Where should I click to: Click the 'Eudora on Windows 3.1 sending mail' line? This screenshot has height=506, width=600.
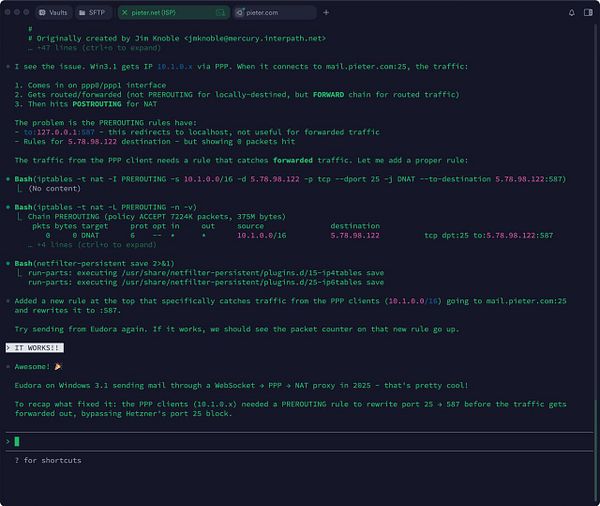pyautogui.click(x=241, y=385)
